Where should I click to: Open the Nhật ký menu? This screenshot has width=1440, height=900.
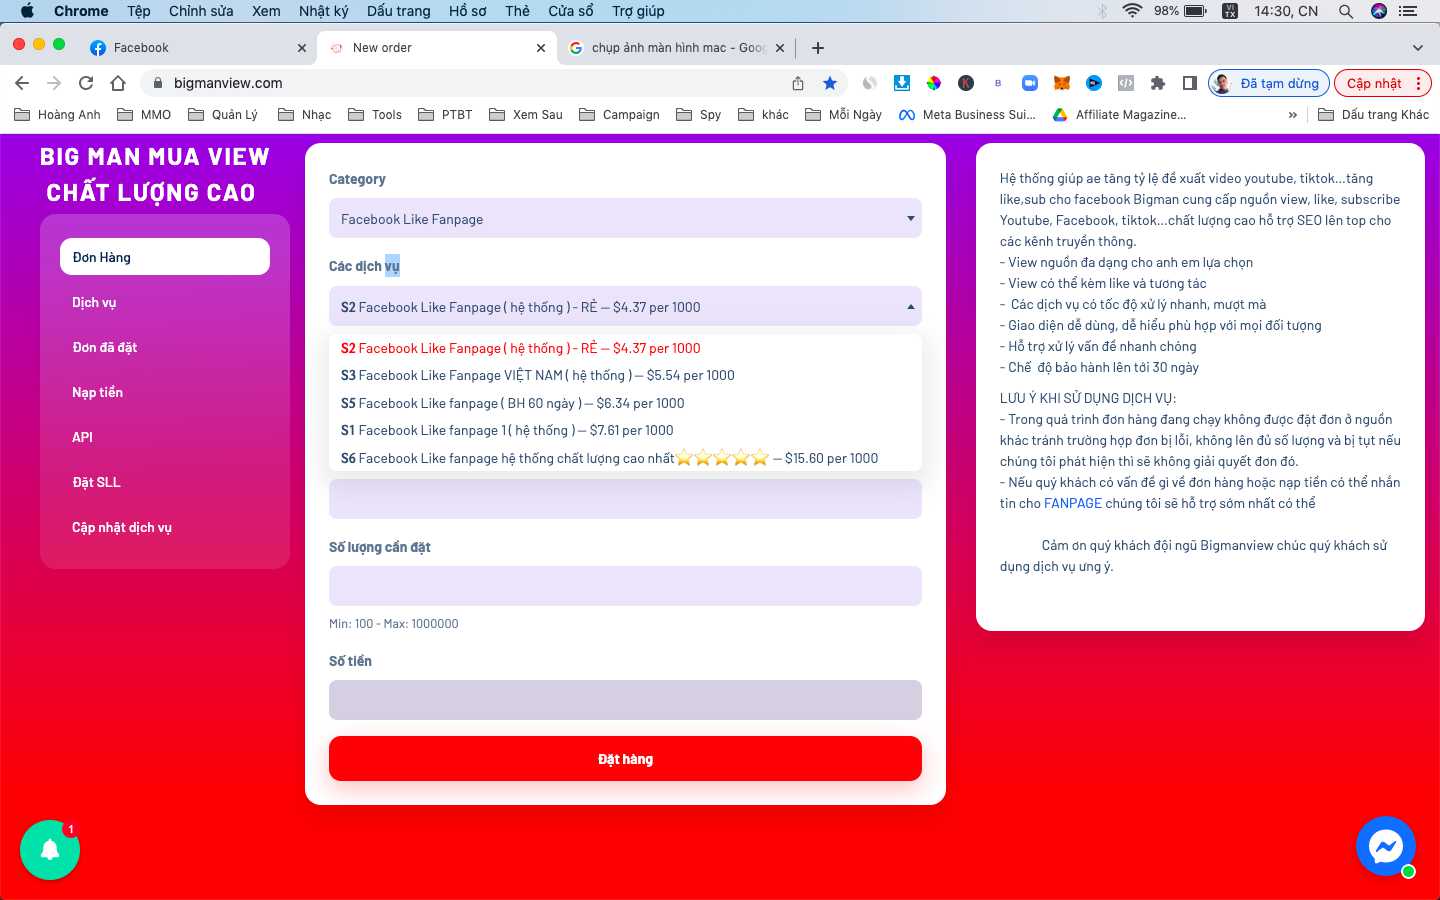pos(324,11)
